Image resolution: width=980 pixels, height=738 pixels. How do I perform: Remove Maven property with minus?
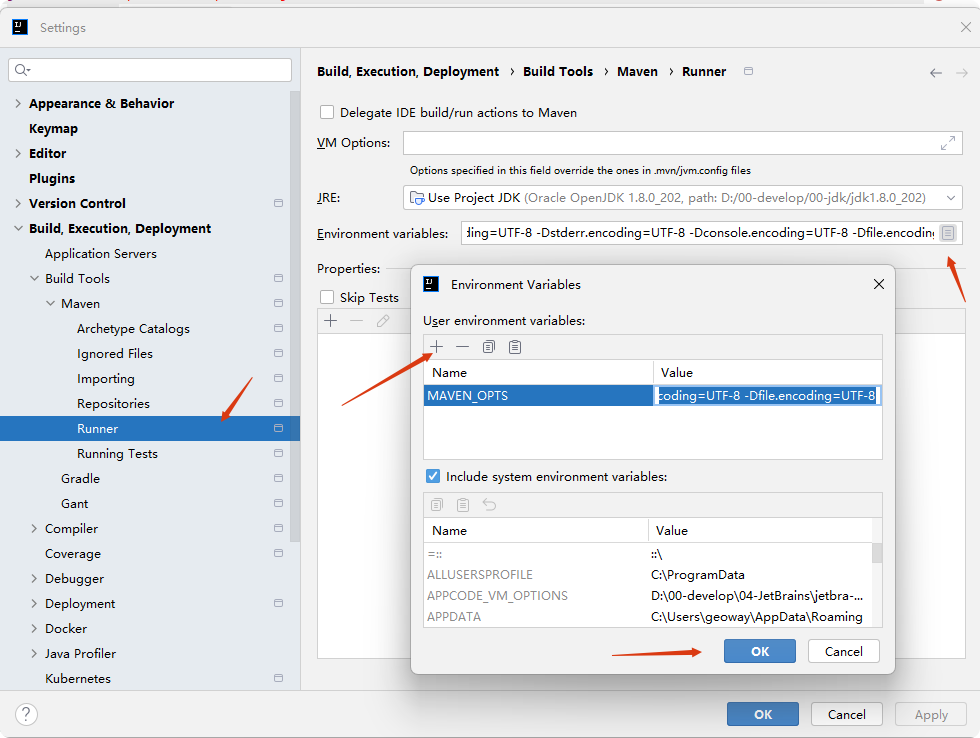click(x=357, y=321)
